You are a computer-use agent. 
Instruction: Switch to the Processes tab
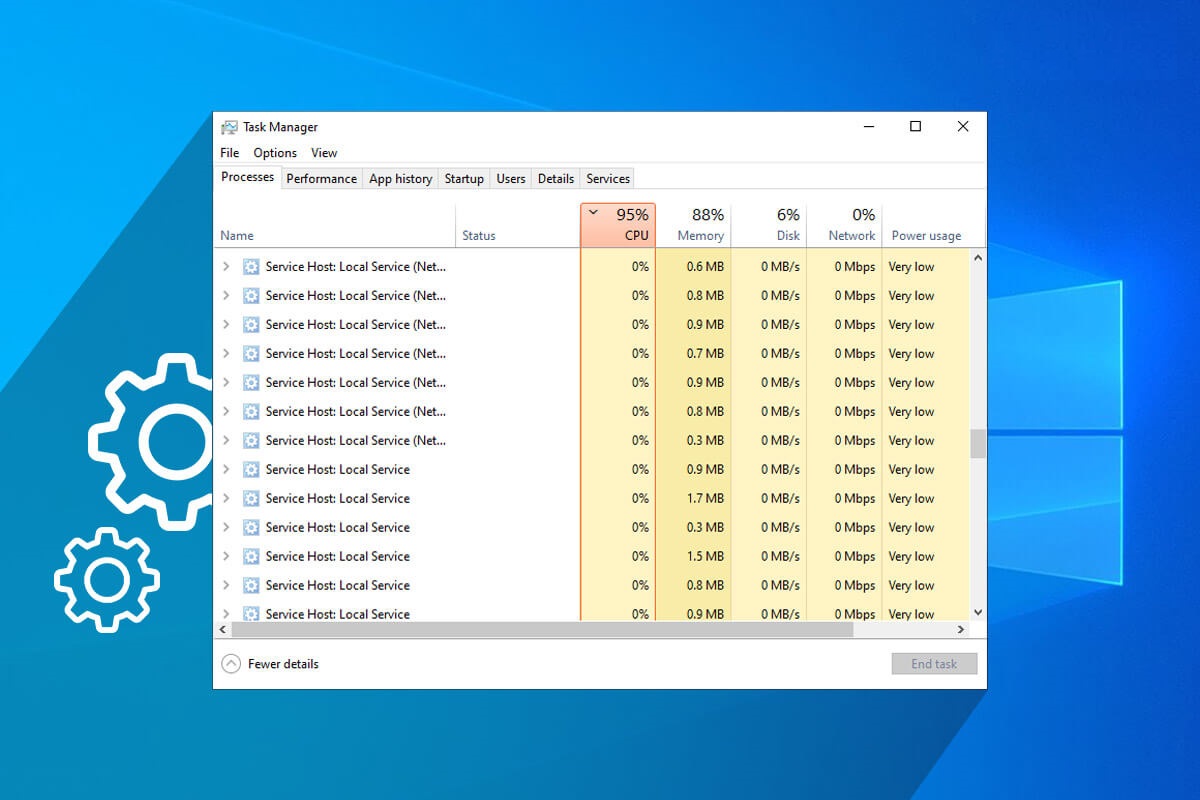tap(248, 177)
